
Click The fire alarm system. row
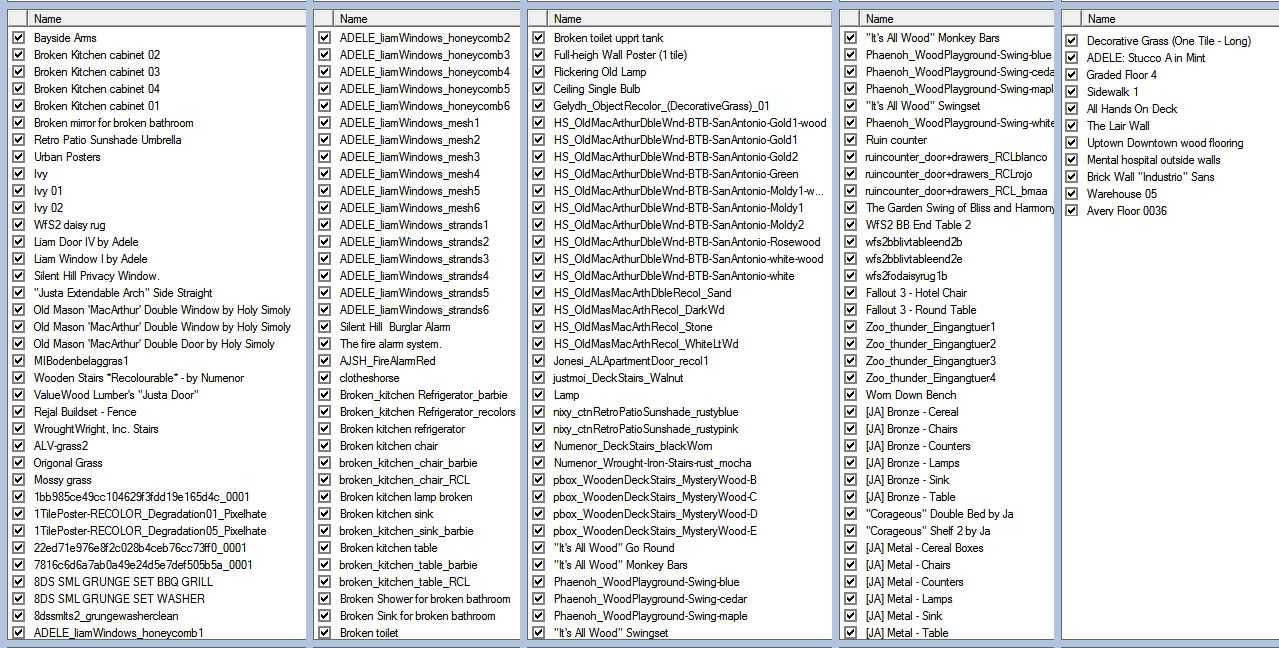[x=390, y=344]
